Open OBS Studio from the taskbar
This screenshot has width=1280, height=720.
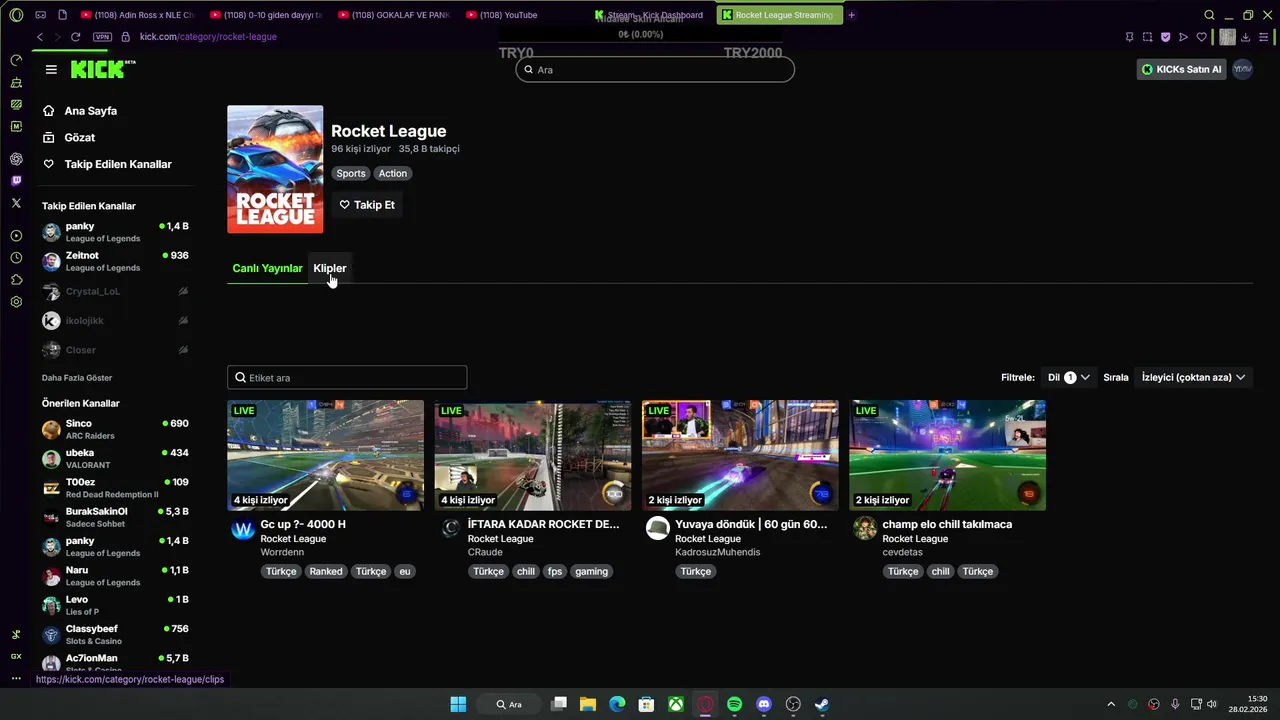[793, 704]
